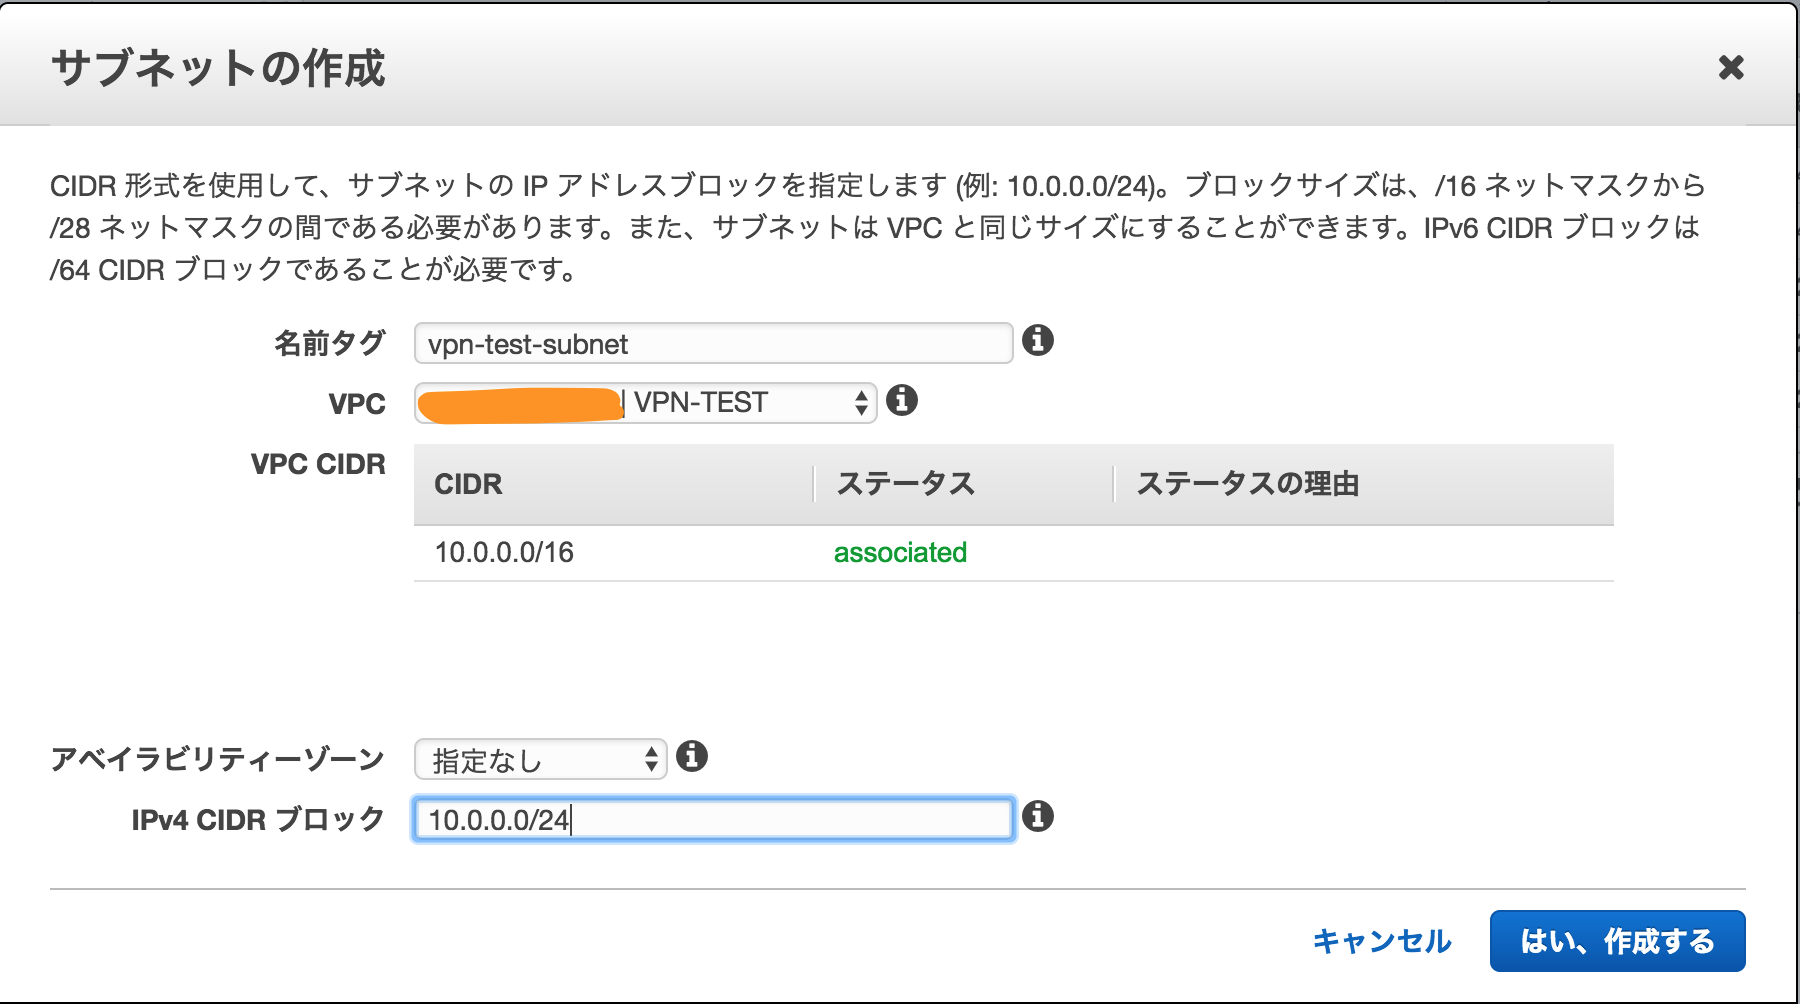The image size is (1800, 1004).
Task: Click info icon beside VPC dropdown
Action: (902, 401)
